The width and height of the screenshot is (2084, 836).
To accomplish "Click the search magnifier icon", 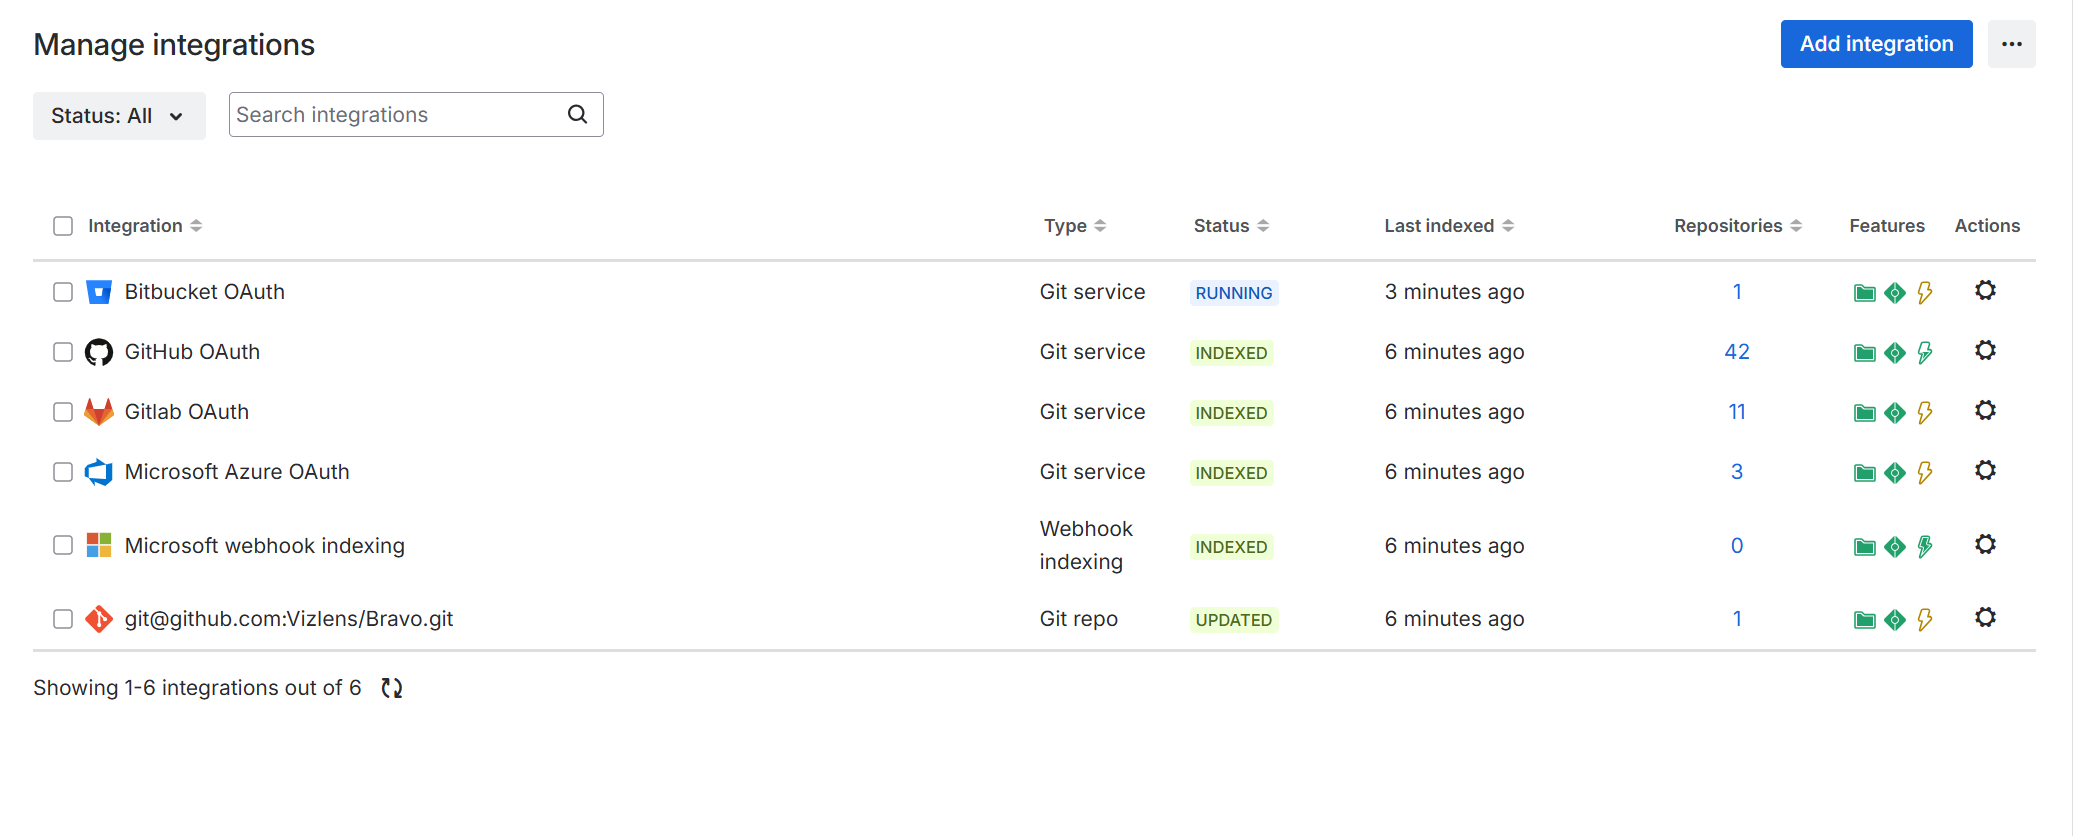I will (x=577, y=115).
